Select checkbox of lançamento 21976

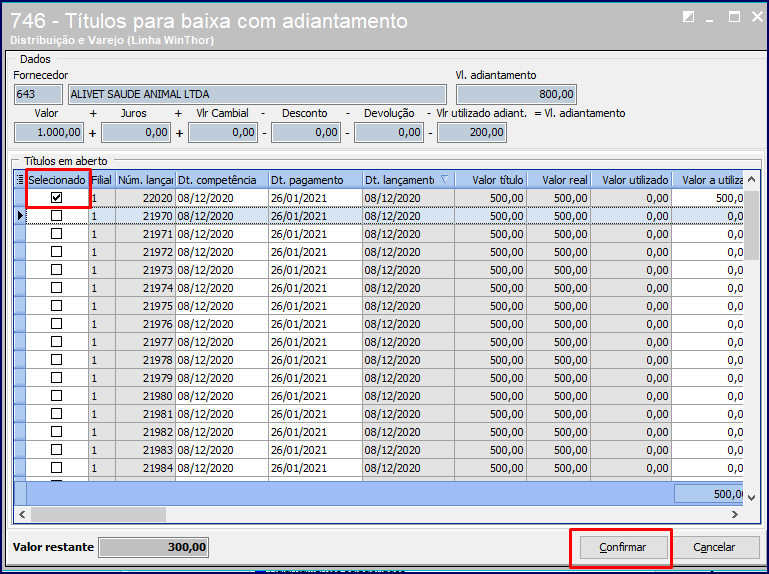coord(56,324)
